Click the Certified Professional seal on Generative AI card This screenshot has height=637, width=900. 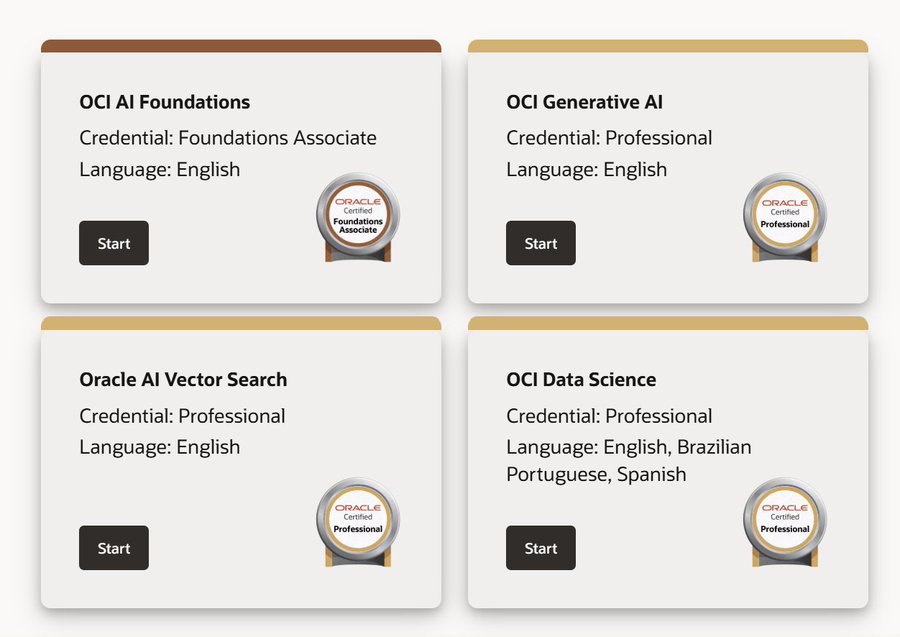coord(784,220)
